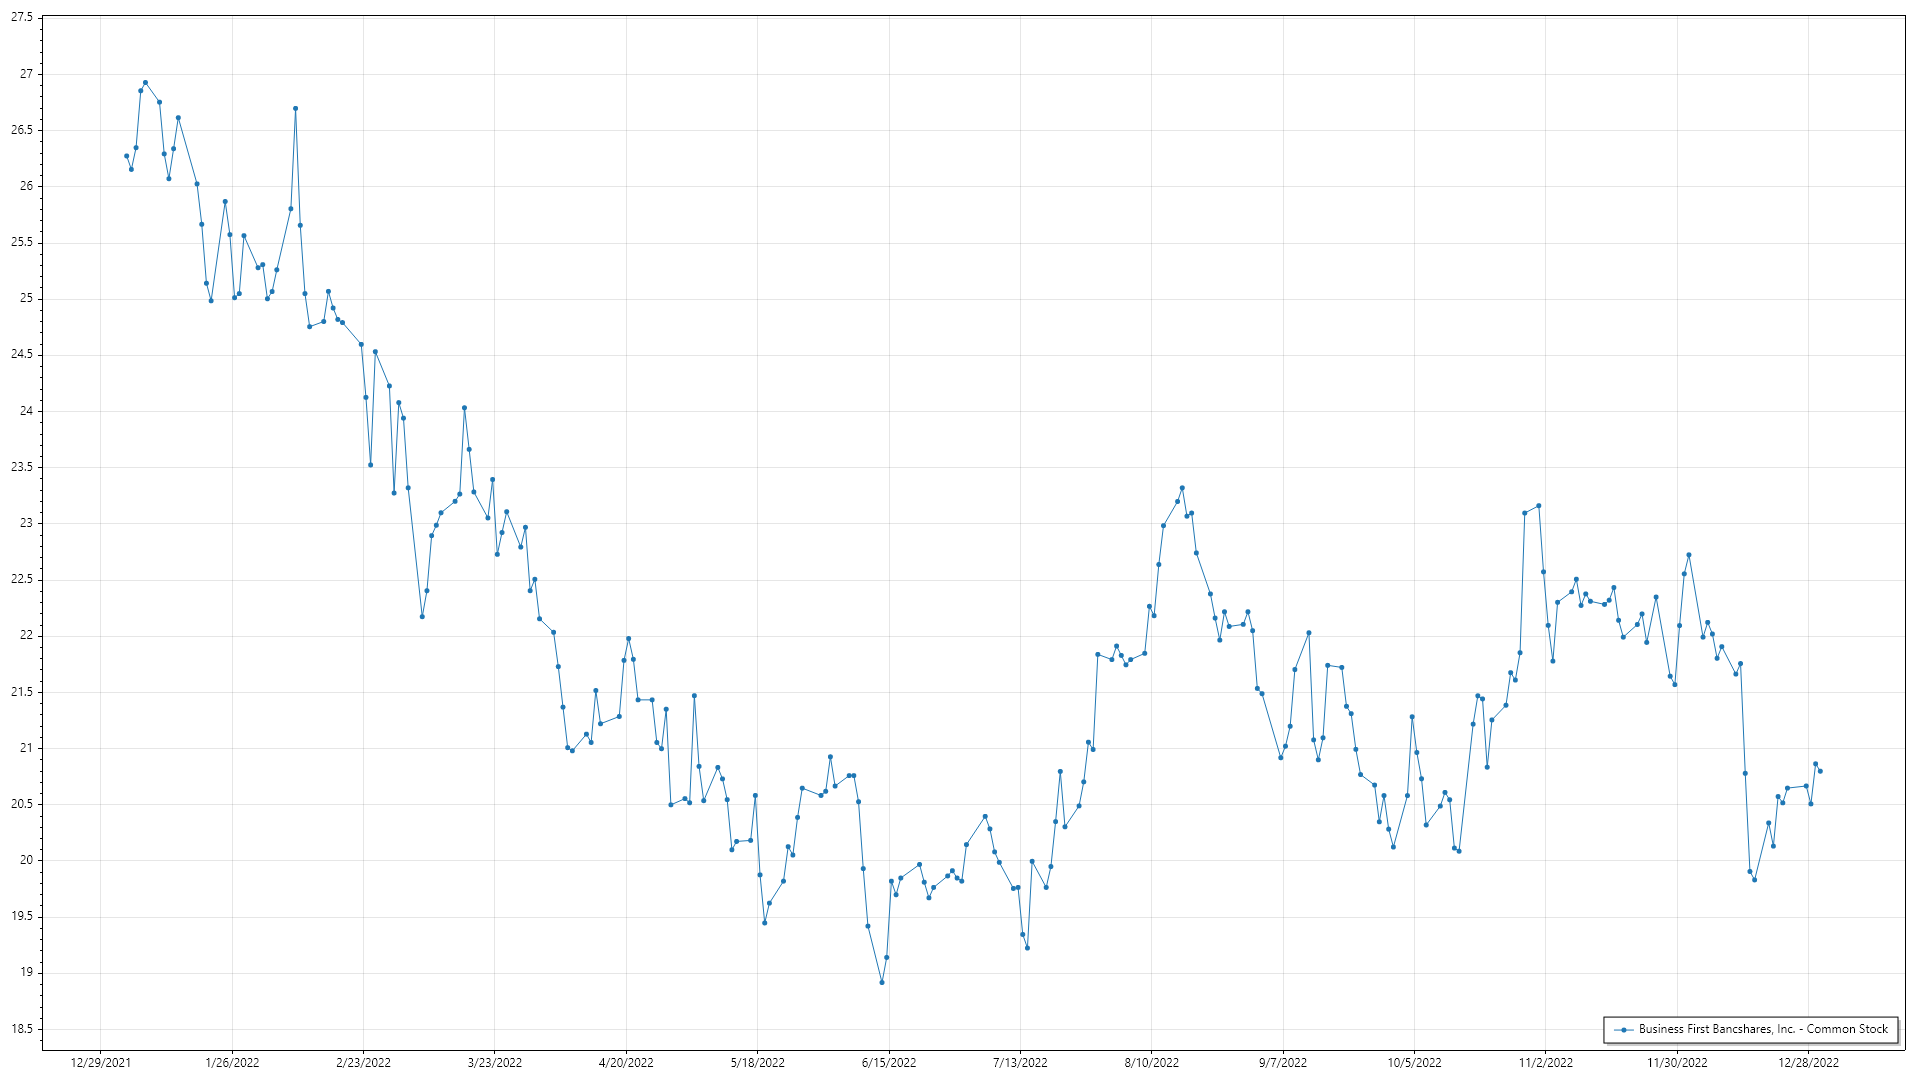Click the mid-December low point near 19.8
This screenshot has width=1920, height=1080.
[1754, 880]
